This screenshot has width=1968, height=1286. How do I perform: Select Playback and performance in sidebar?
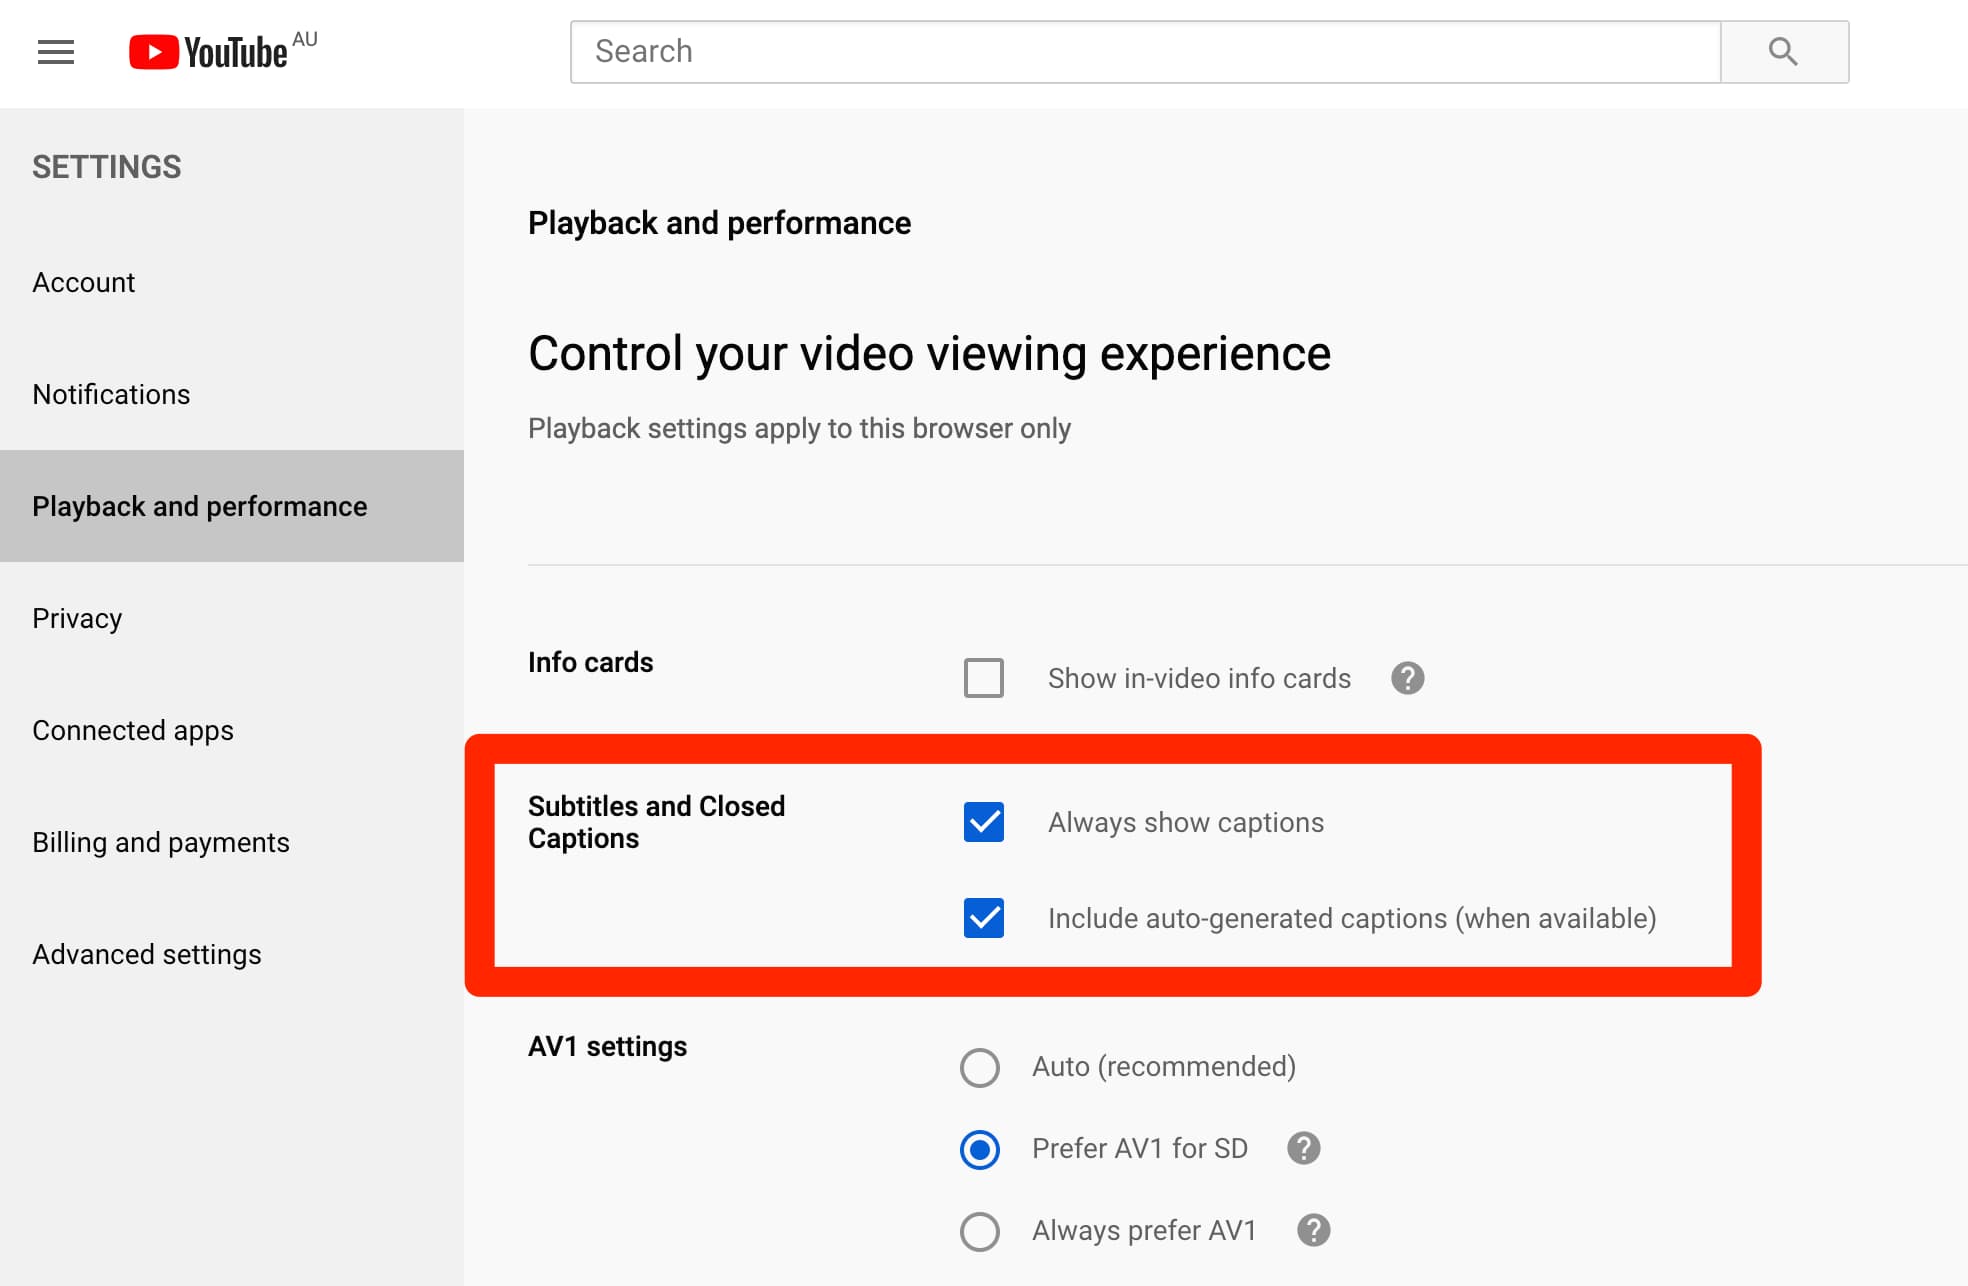pyautogui.click(x=232, y=506)
